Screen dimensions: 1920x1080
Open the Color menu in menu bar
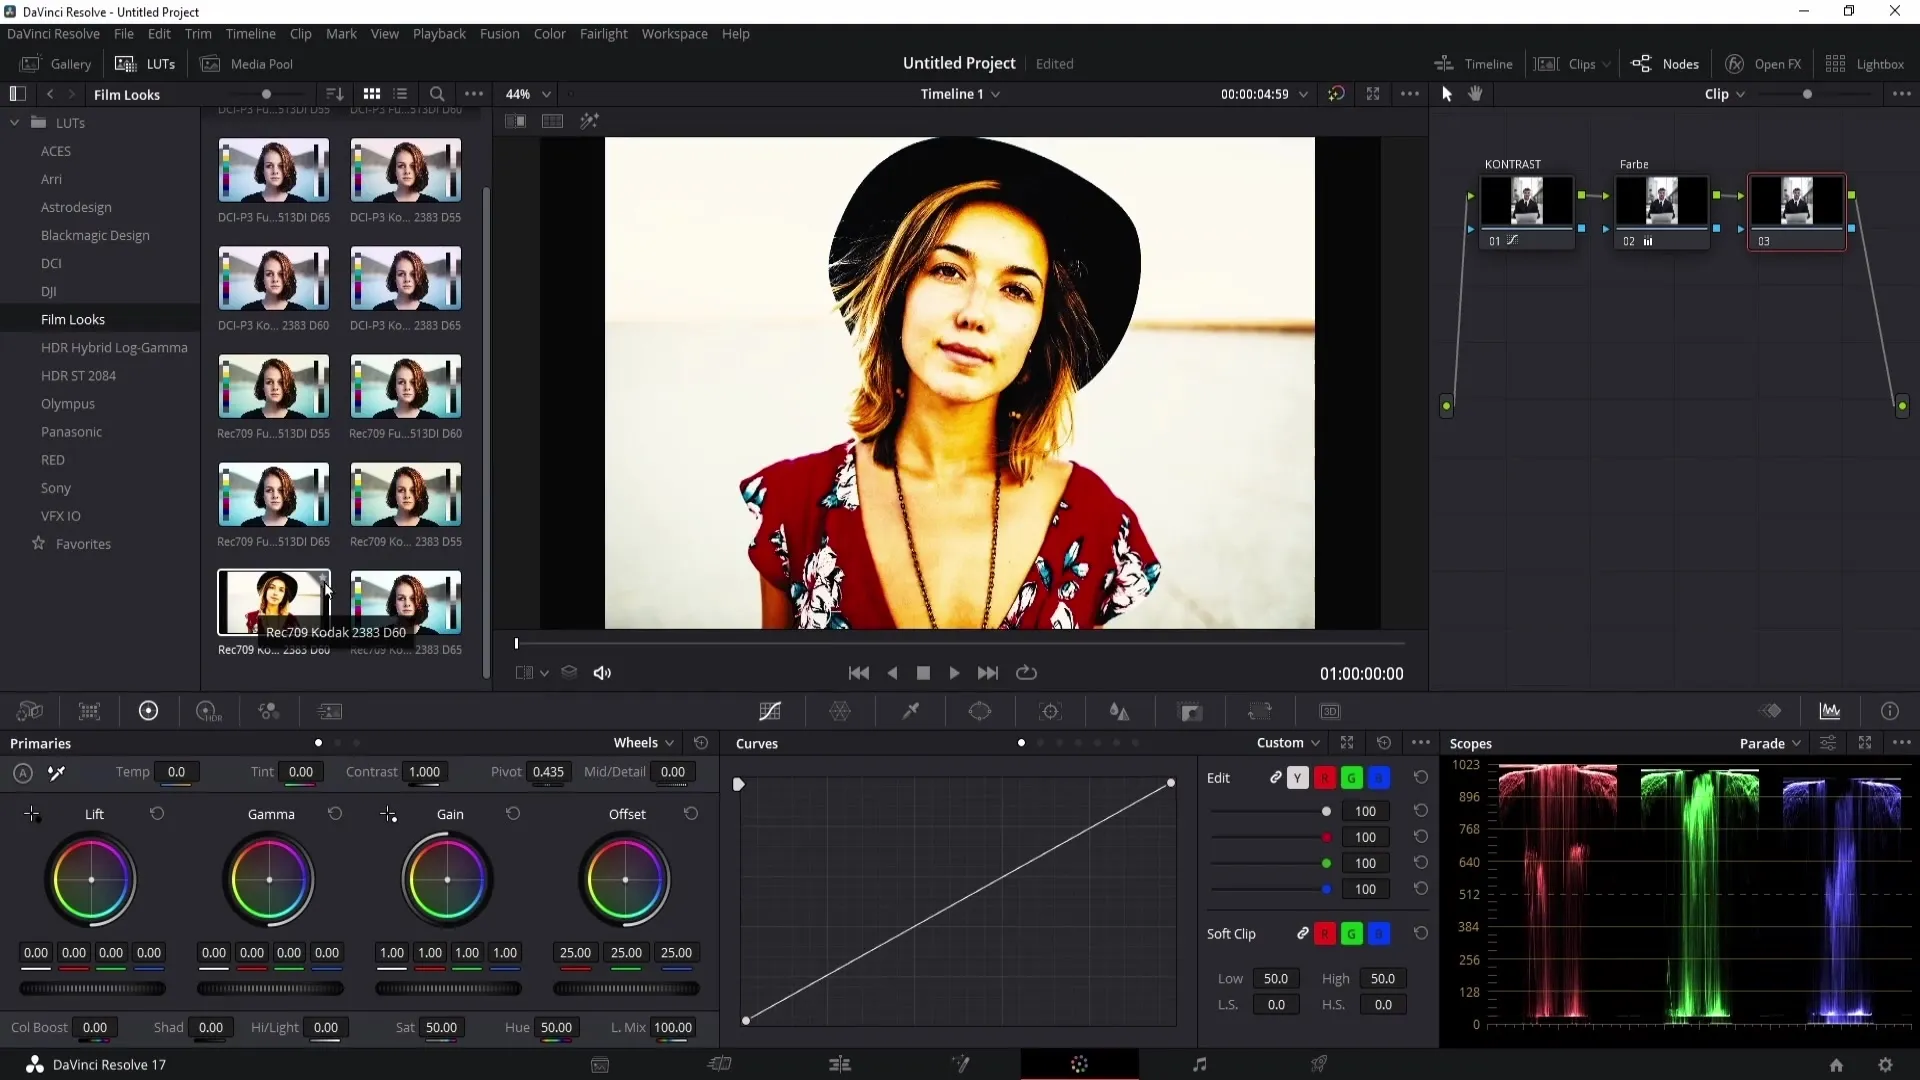click(x=549, y=33)
